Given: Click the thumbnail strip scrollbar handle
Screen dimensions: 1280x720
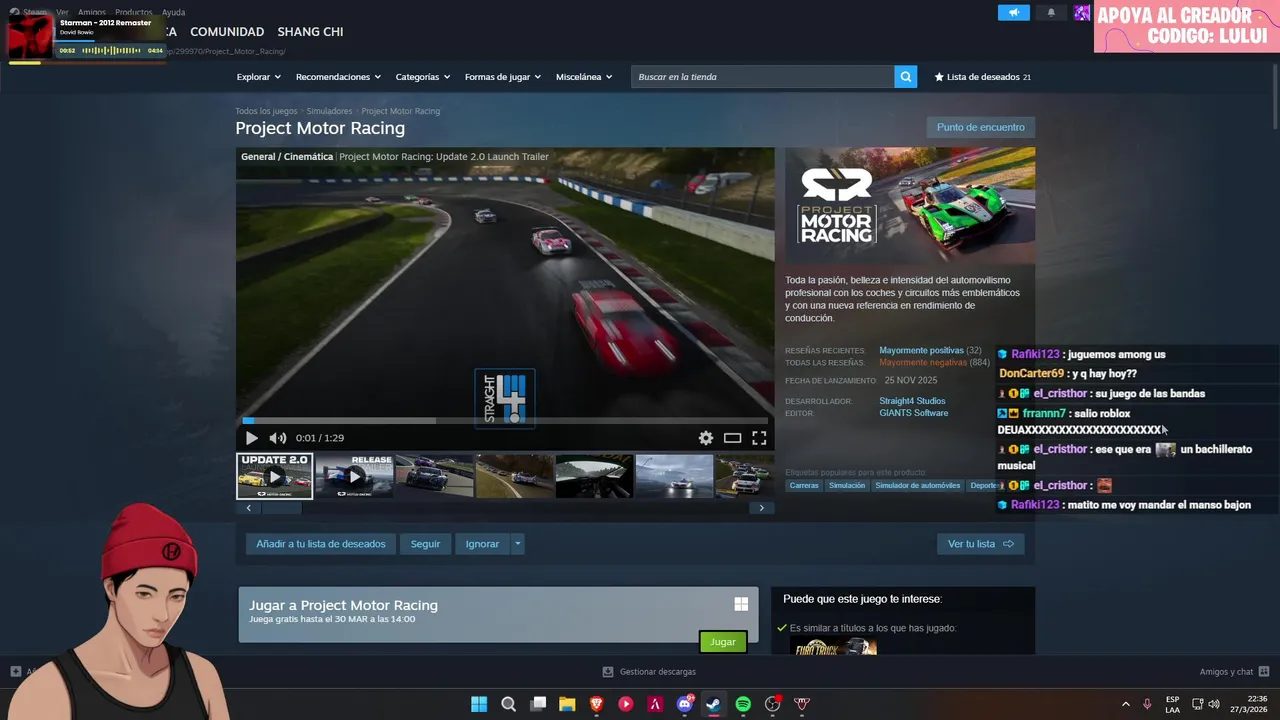Looking at the screenshot, I should (x=281, y=508).
